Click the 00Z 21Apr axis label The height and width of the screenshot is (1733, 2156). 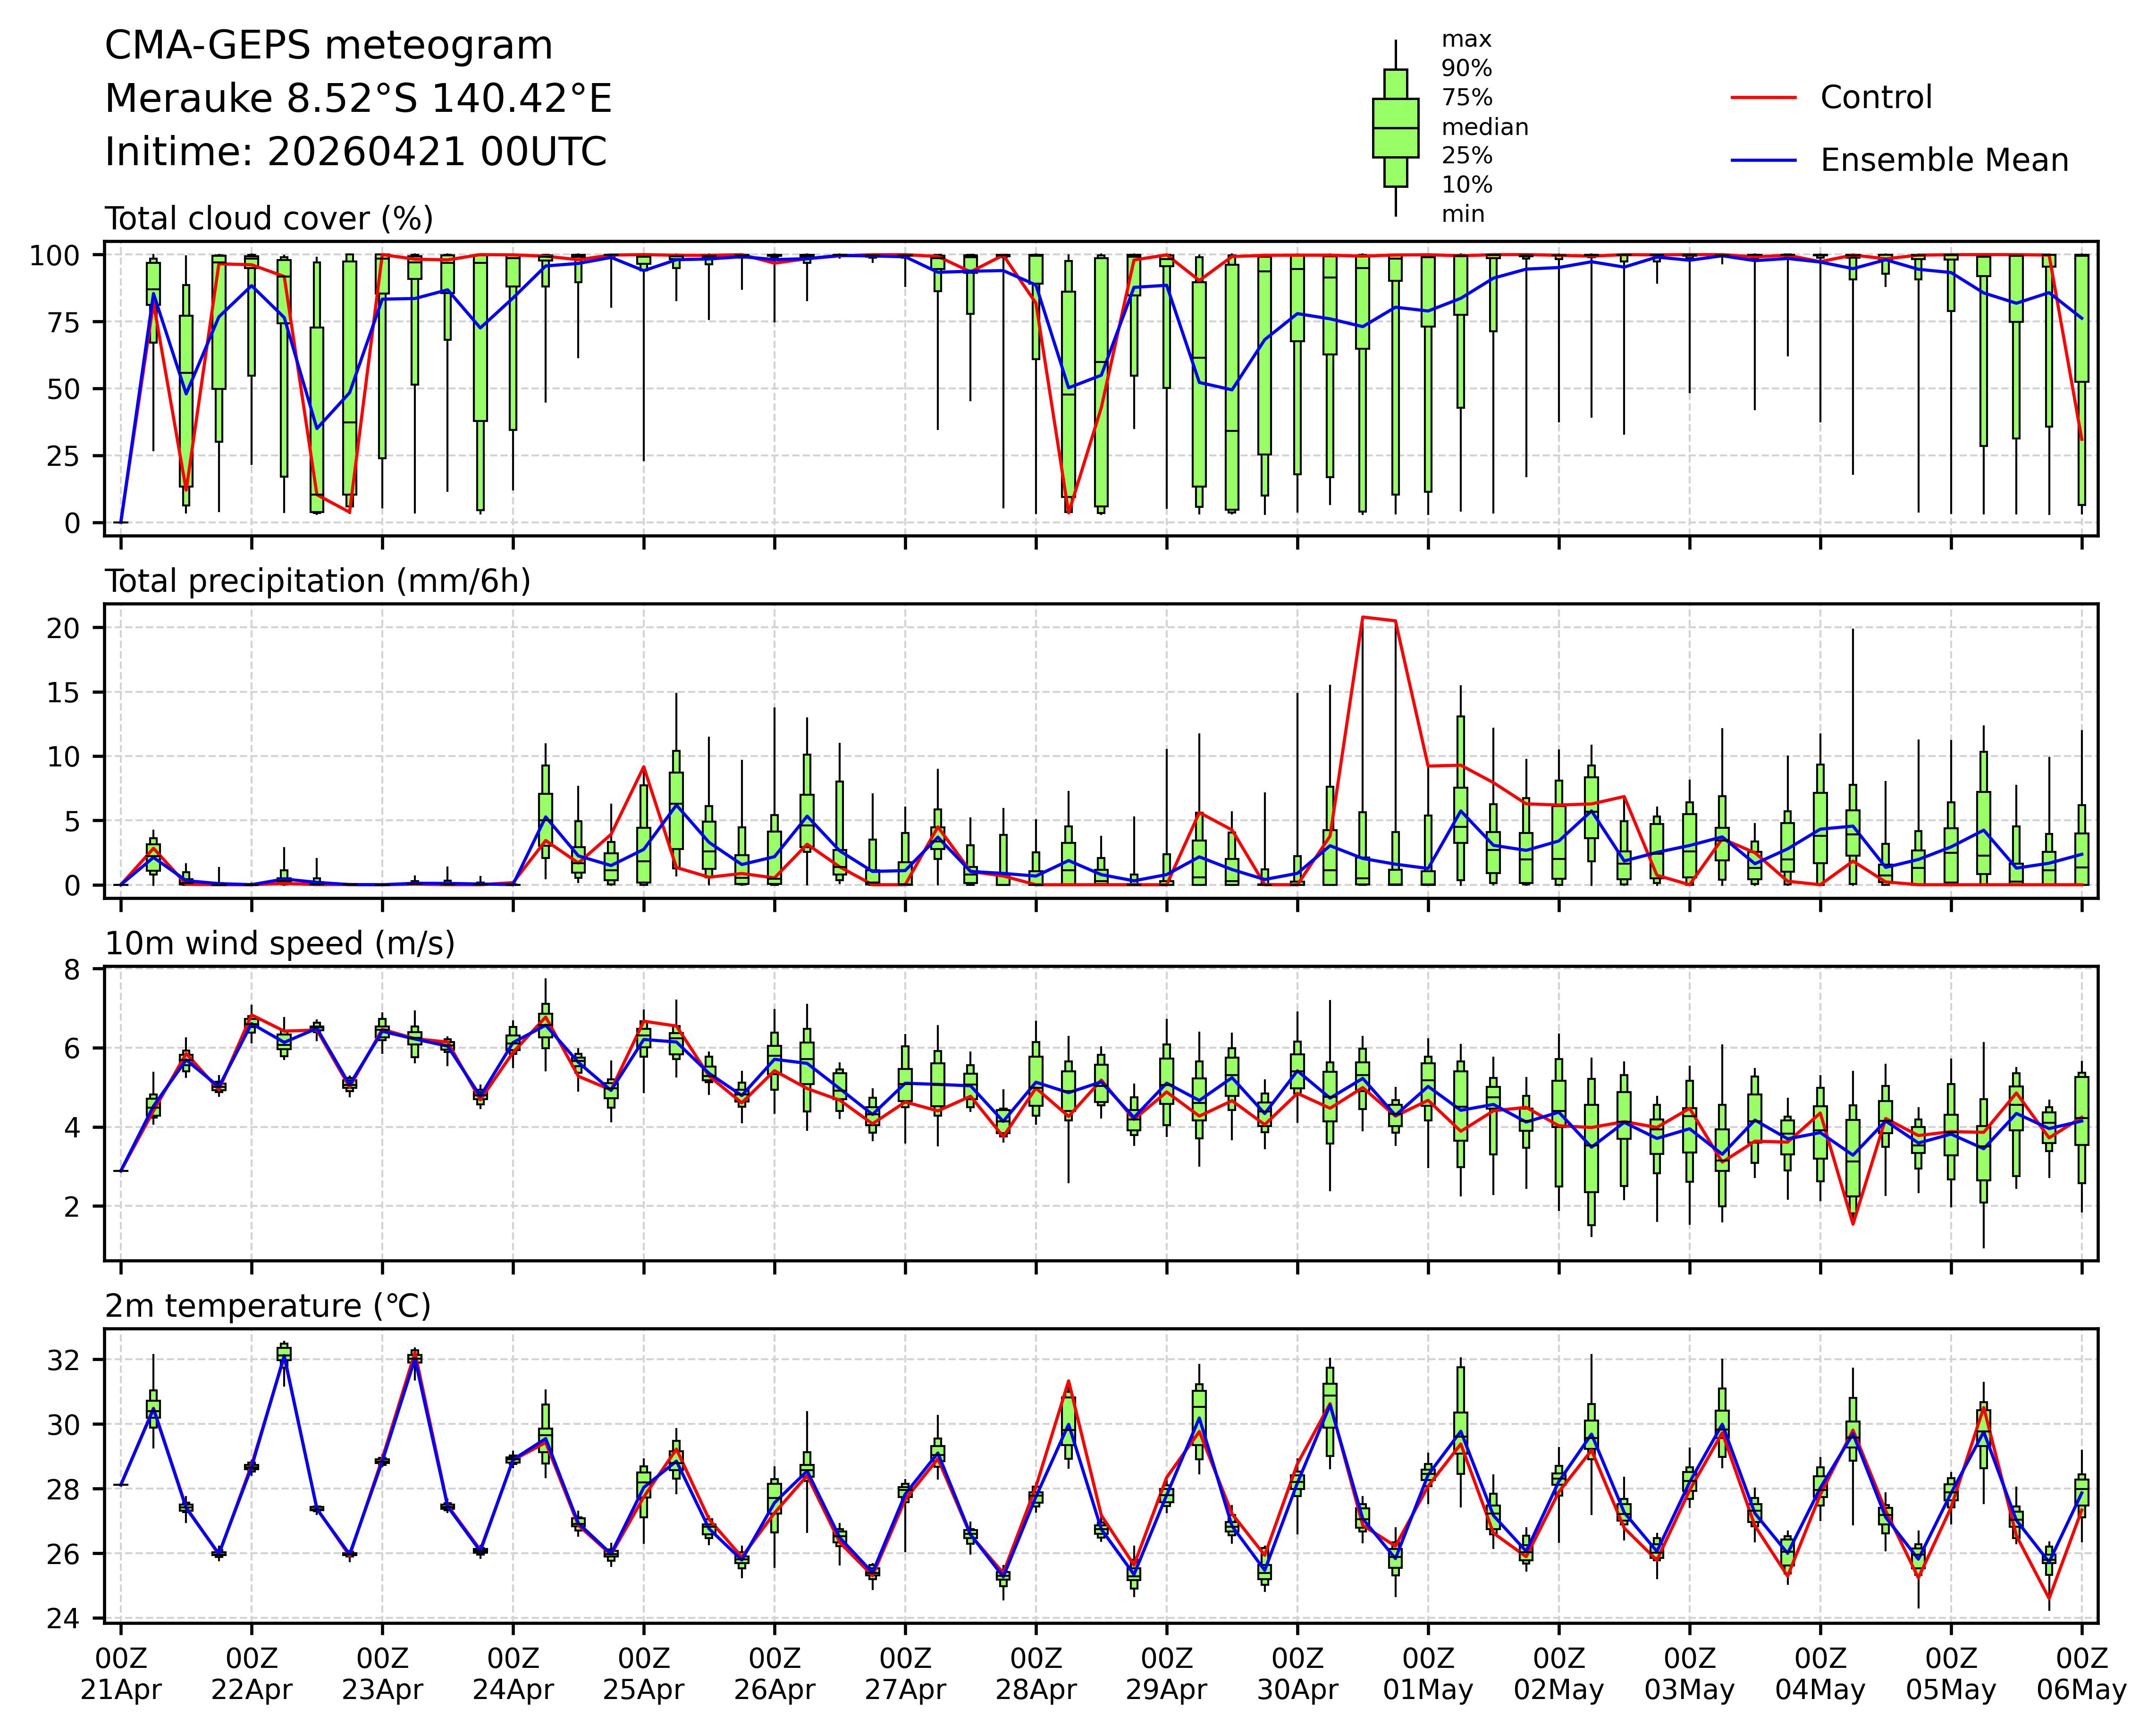[x=121, y=1674]
